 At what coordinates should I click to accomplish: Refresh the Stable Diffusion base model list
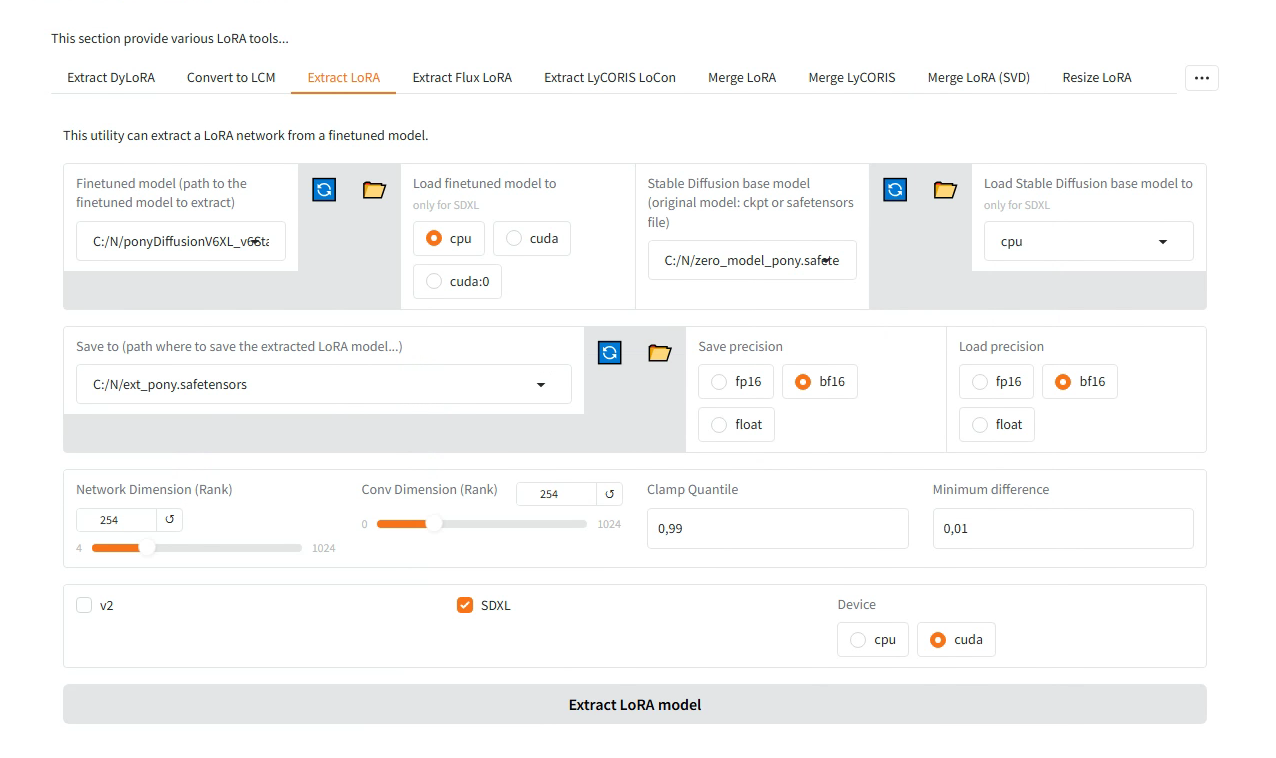tap(895, 190)
